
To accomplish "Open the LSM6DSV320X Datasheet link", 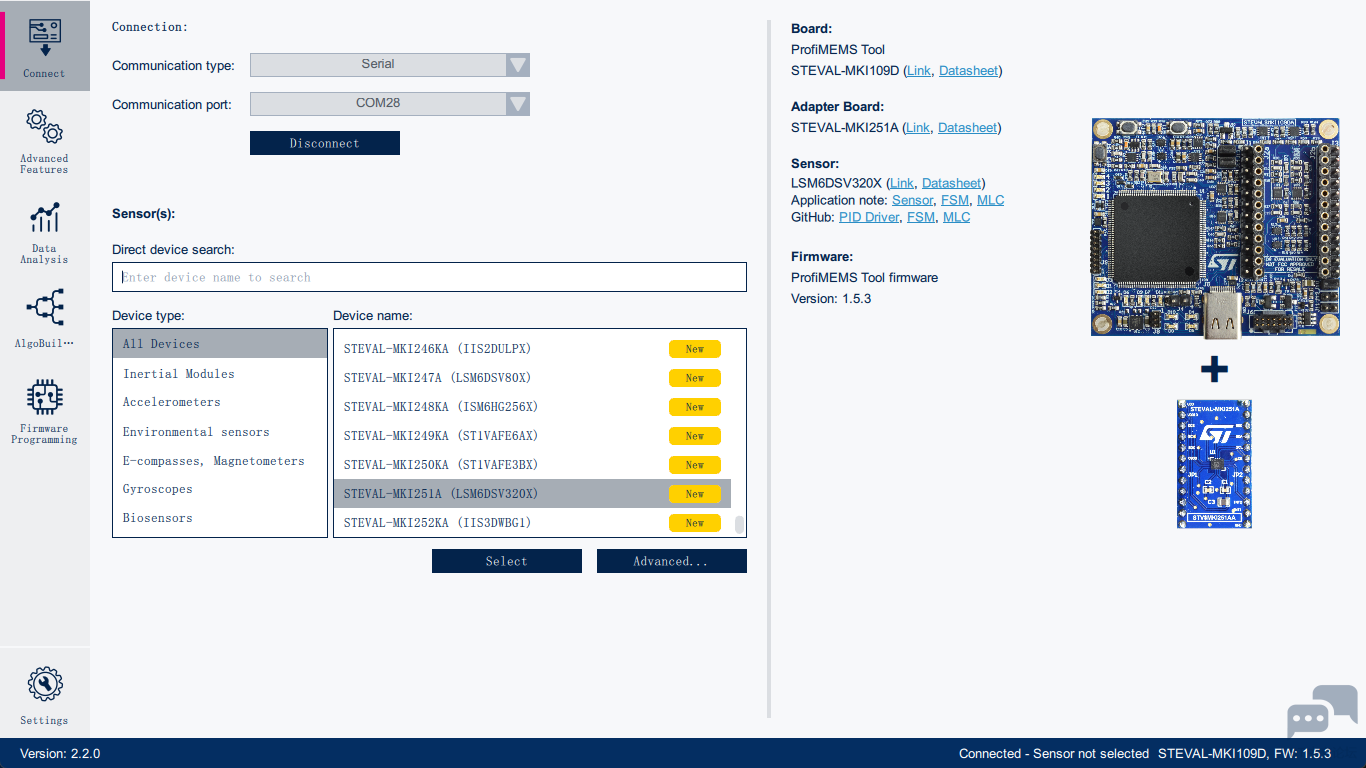I will coord(952,183).
